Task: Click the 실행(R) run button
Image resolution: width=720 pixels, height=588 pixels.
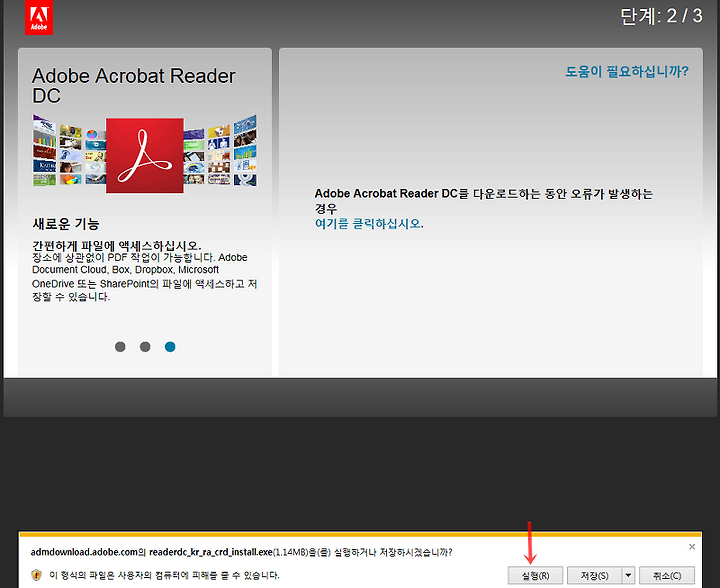Action: [x=535, y=575]
